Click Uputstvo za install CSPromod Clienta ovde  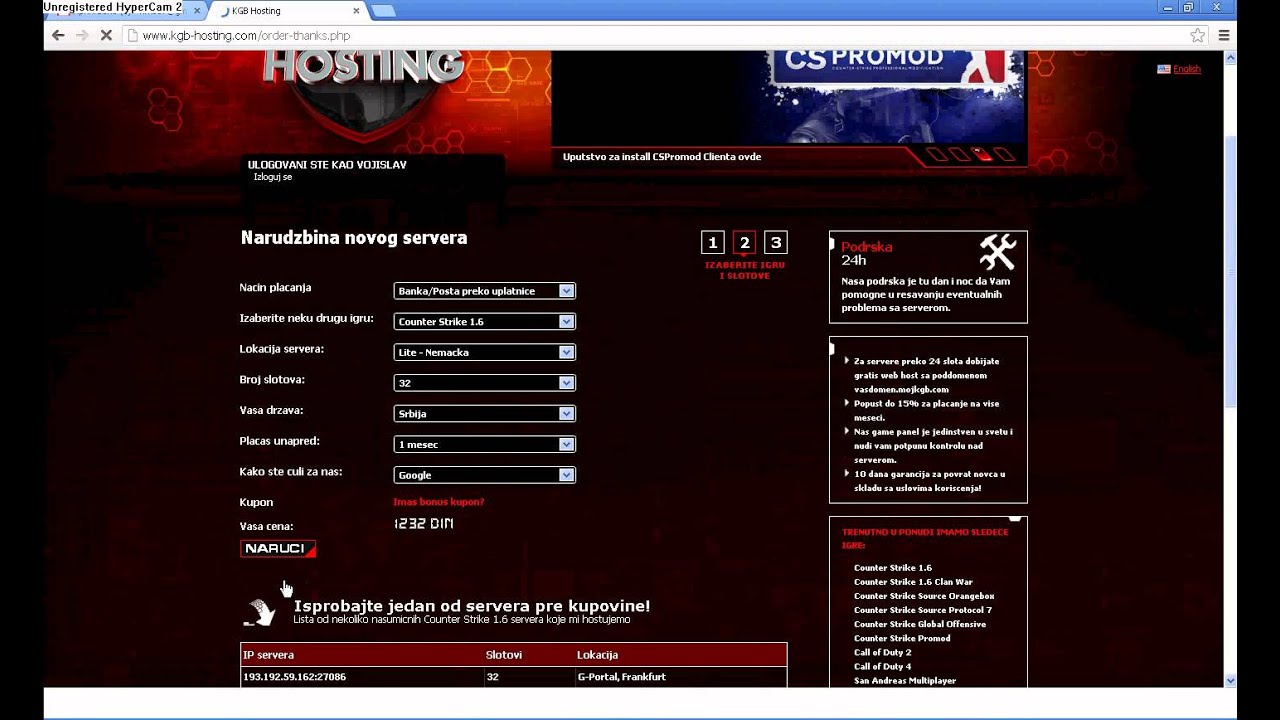662,157
